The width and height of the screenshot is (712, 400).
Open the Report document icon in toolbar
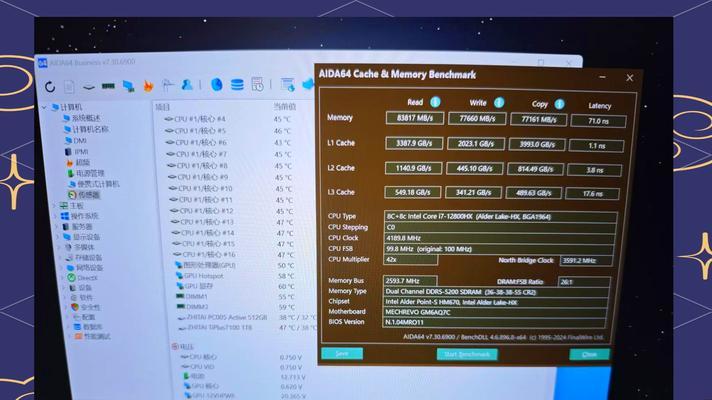tap(69, 86)
